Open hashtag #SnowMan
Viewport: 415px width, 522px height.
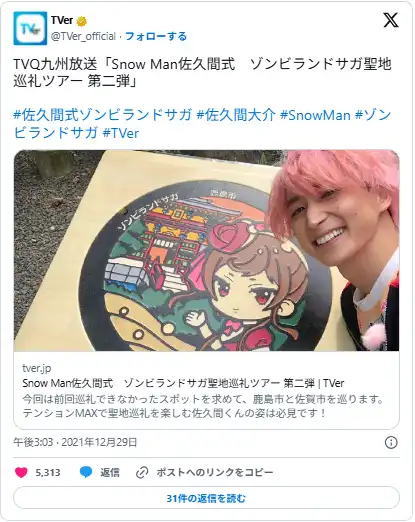tap(315, 115)
